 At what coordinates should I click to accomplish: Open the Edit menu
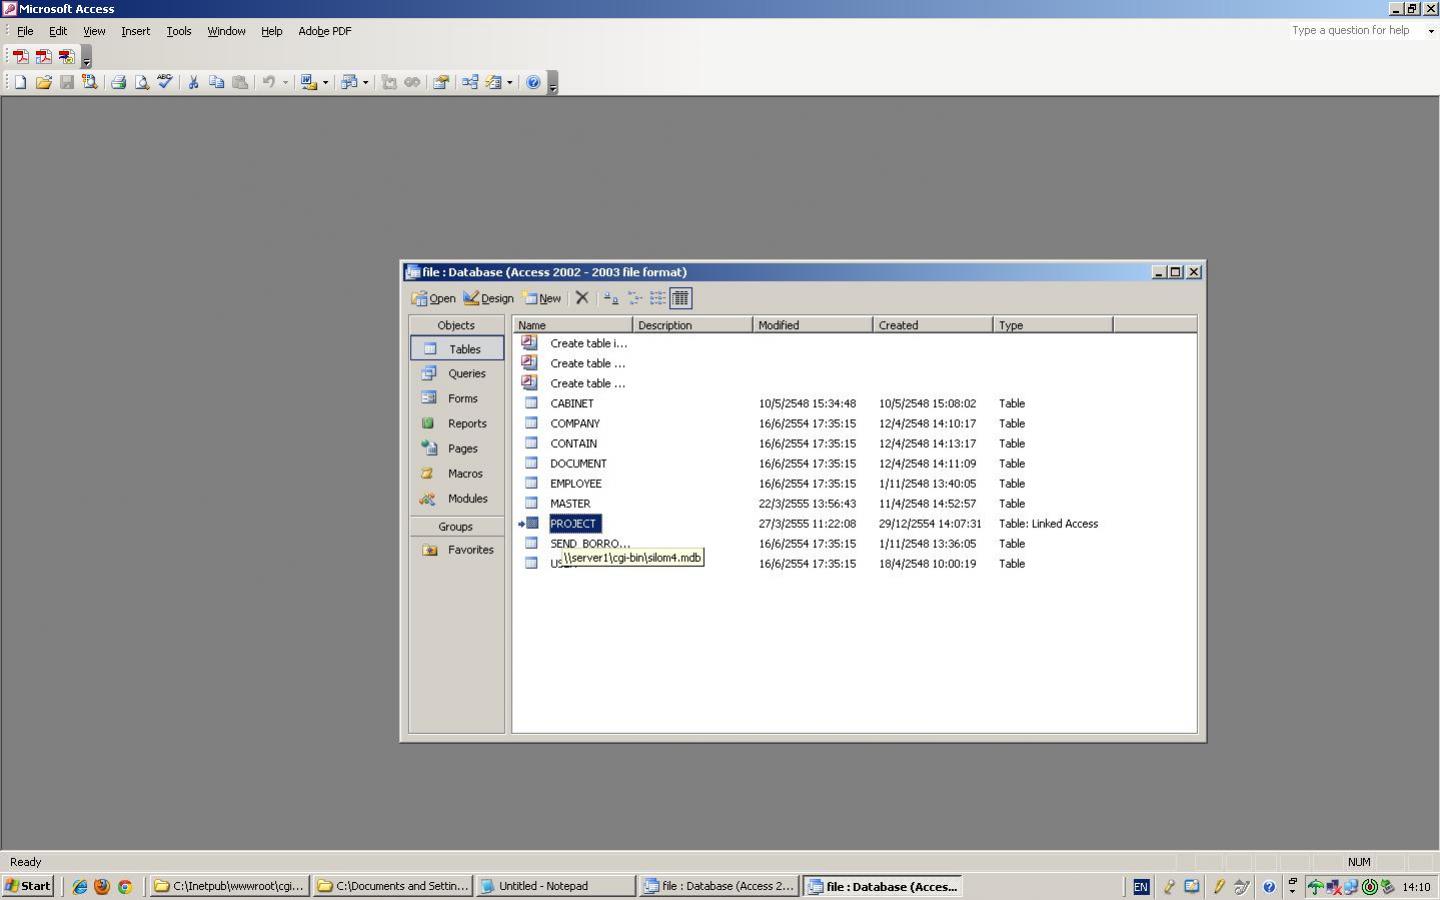click(58, 31)
